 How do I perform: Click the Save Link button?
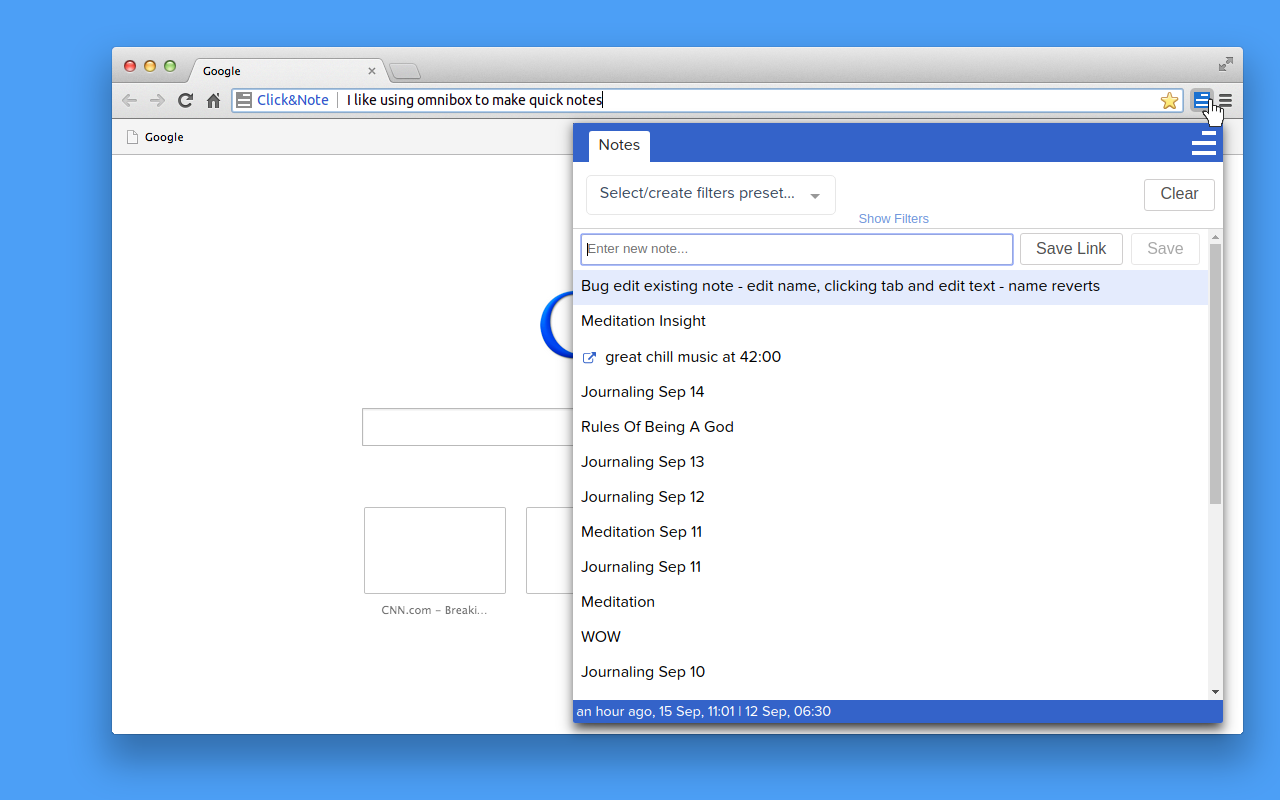pyautogui.click(x=1071, y=249)
